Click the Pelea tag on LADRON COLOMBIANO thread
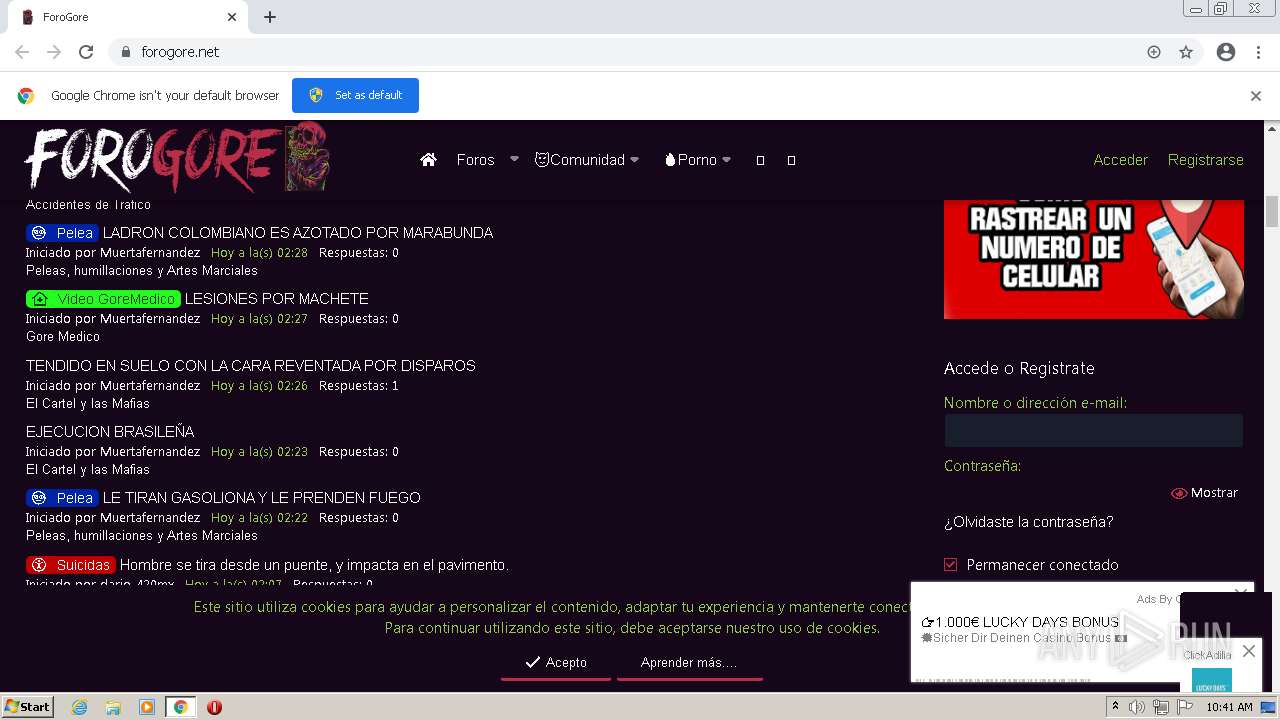This screenshot has width=1280, height=720. pyautogui.click(x=62, y=233)
